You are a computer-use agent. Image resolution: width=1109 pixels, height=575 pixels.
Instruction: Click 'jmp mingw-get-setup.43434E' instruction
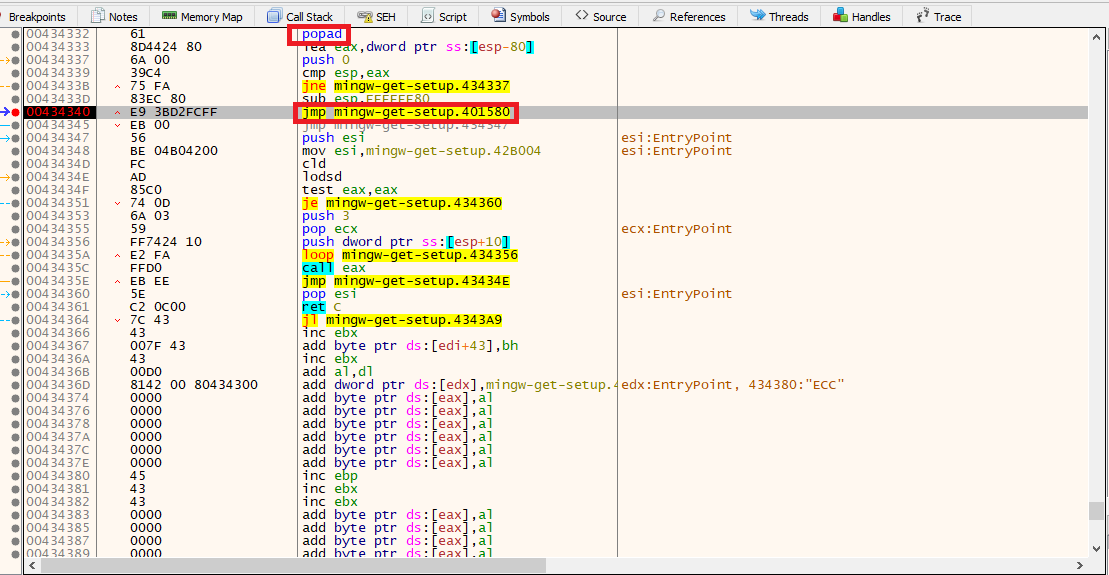coord(405,281)
